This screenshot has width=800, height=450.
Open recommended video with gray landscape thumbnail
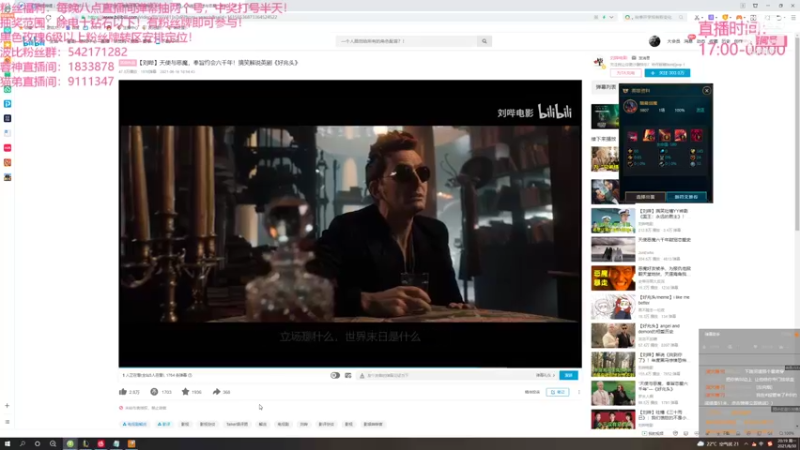pos(613,249)
